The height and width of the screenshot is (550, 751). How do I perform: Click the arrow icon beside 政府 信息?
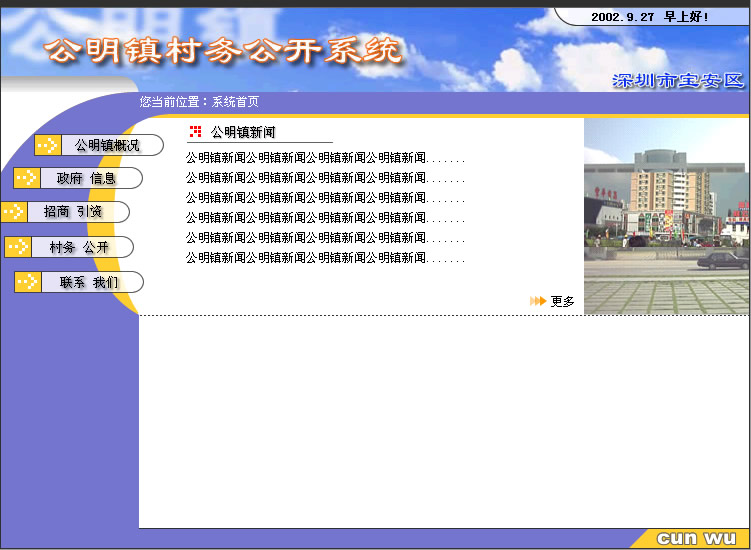(27, 178)
